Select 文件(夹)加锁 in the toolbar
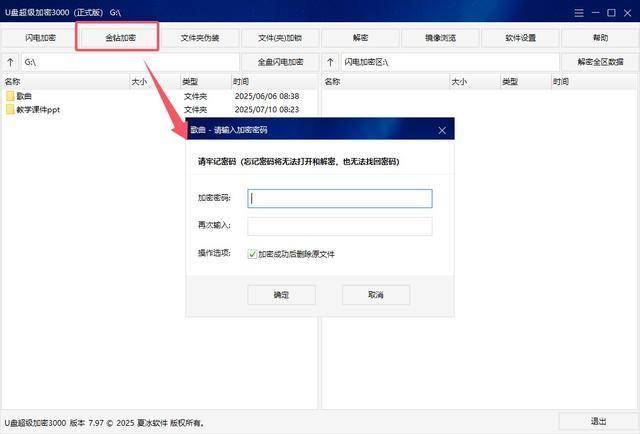Viewport: 640px width, 434px height. coord(280,38)
